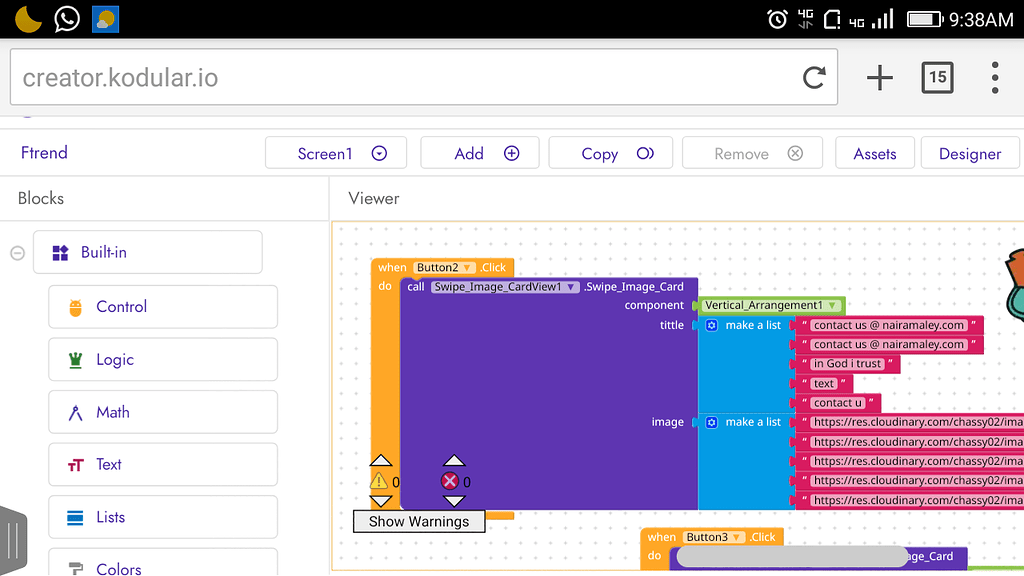Select the Text blocks category icon
Image resolution: width=1024 pixels, height=576 pixels.
click(x=75, y=464)
